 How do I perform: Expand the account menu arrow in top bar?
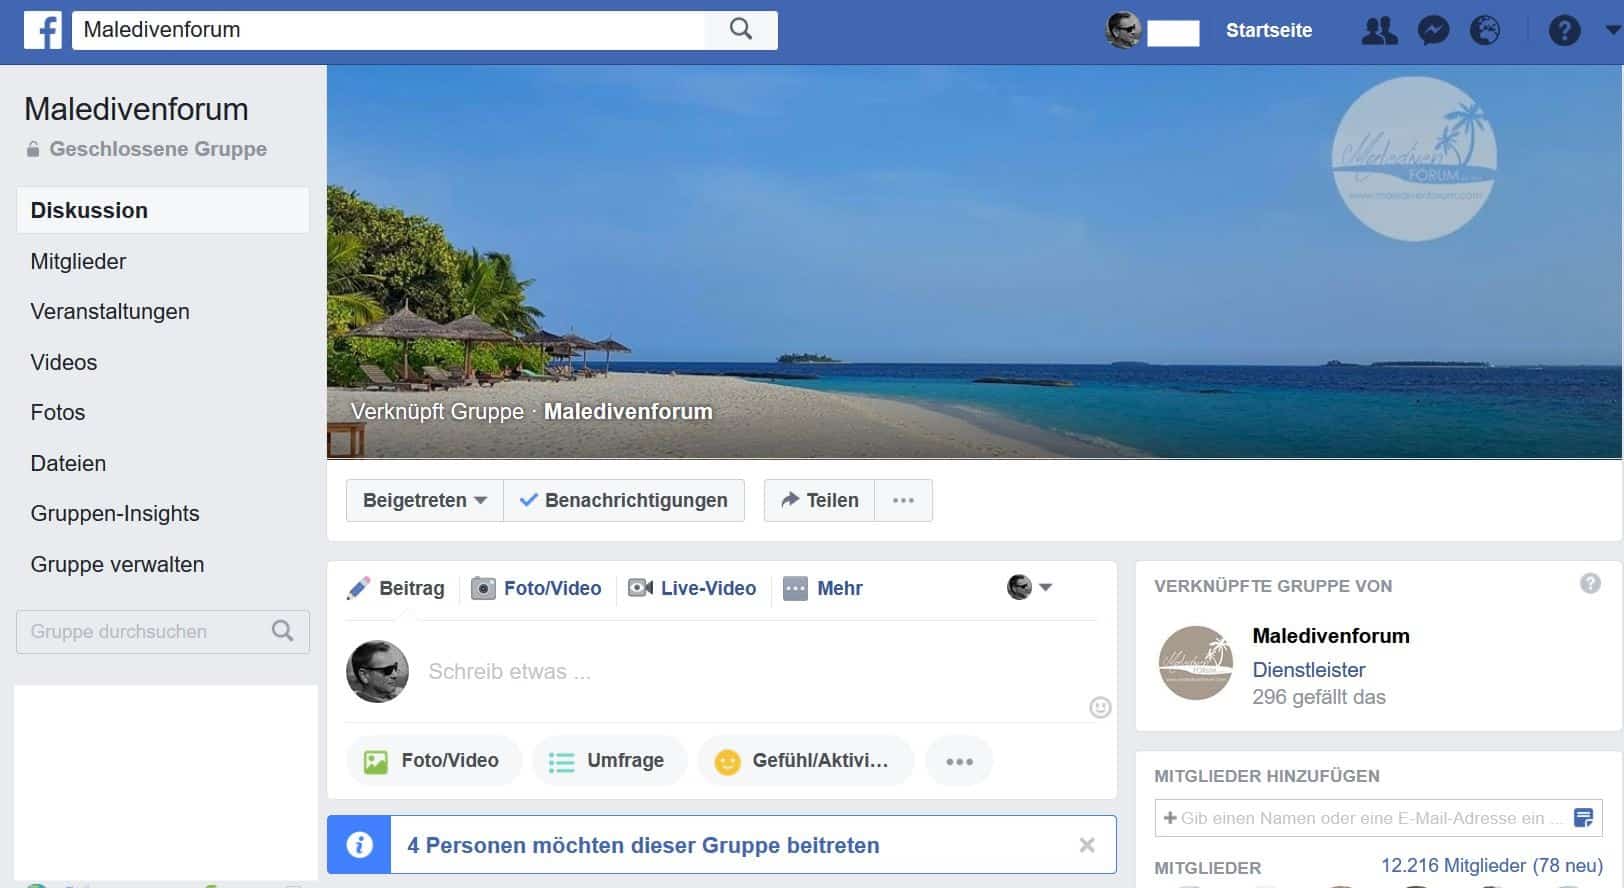point(1612,31)
